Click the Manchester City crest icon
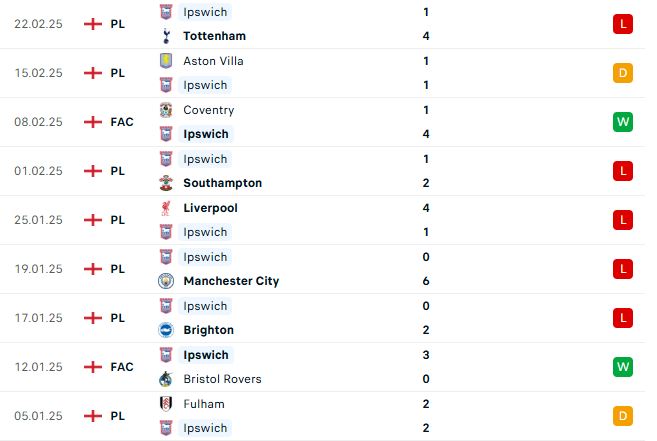This screenshot has width=657, height=441. (166, 281)
